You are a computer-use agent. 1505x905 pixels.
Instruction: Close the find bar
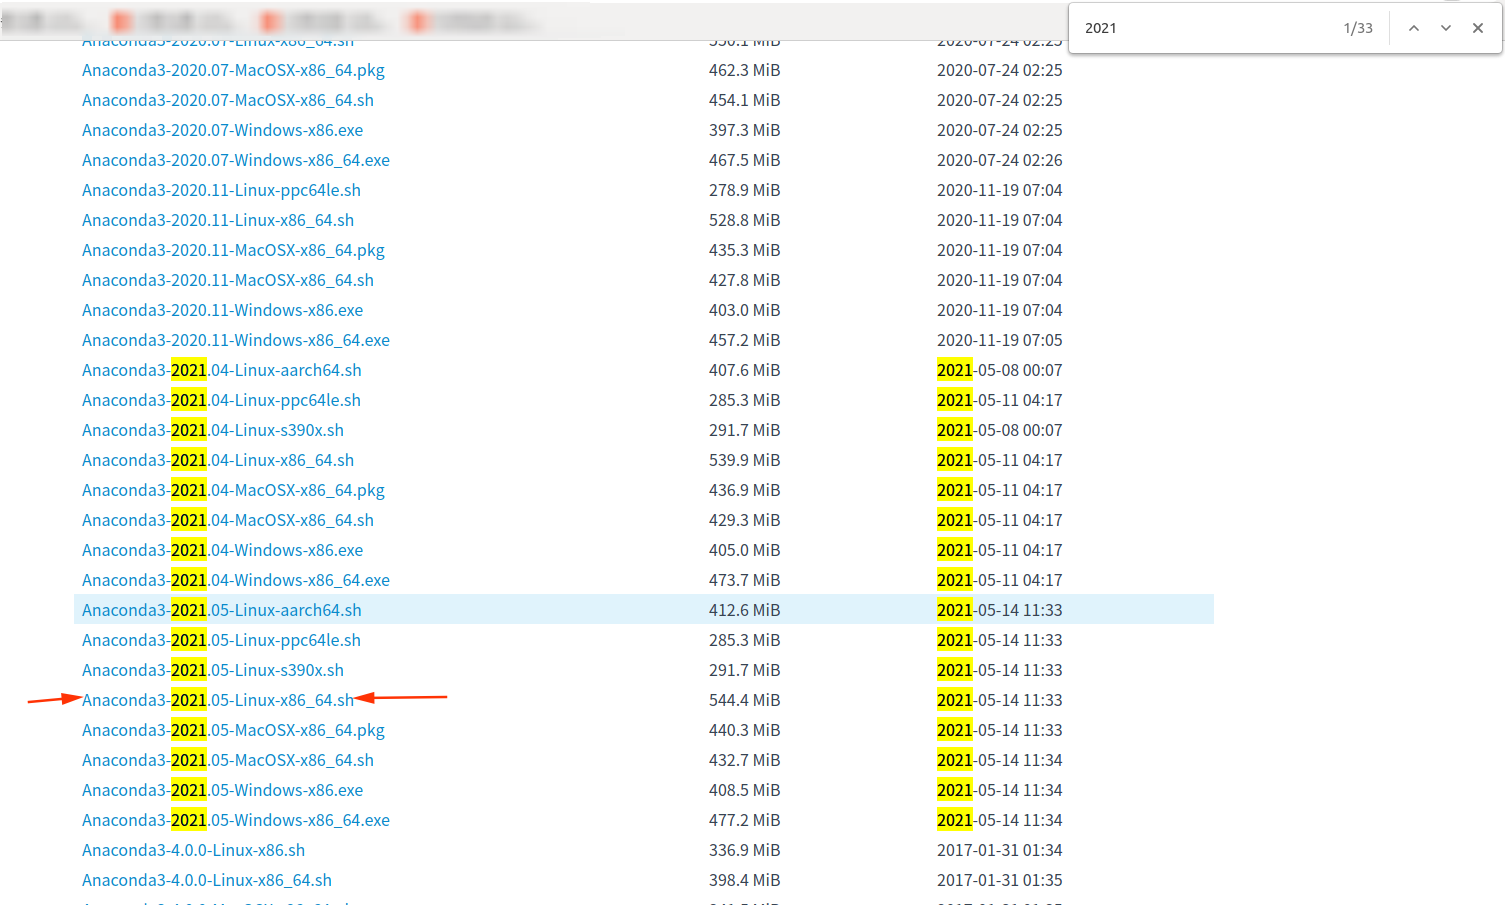1478,28
